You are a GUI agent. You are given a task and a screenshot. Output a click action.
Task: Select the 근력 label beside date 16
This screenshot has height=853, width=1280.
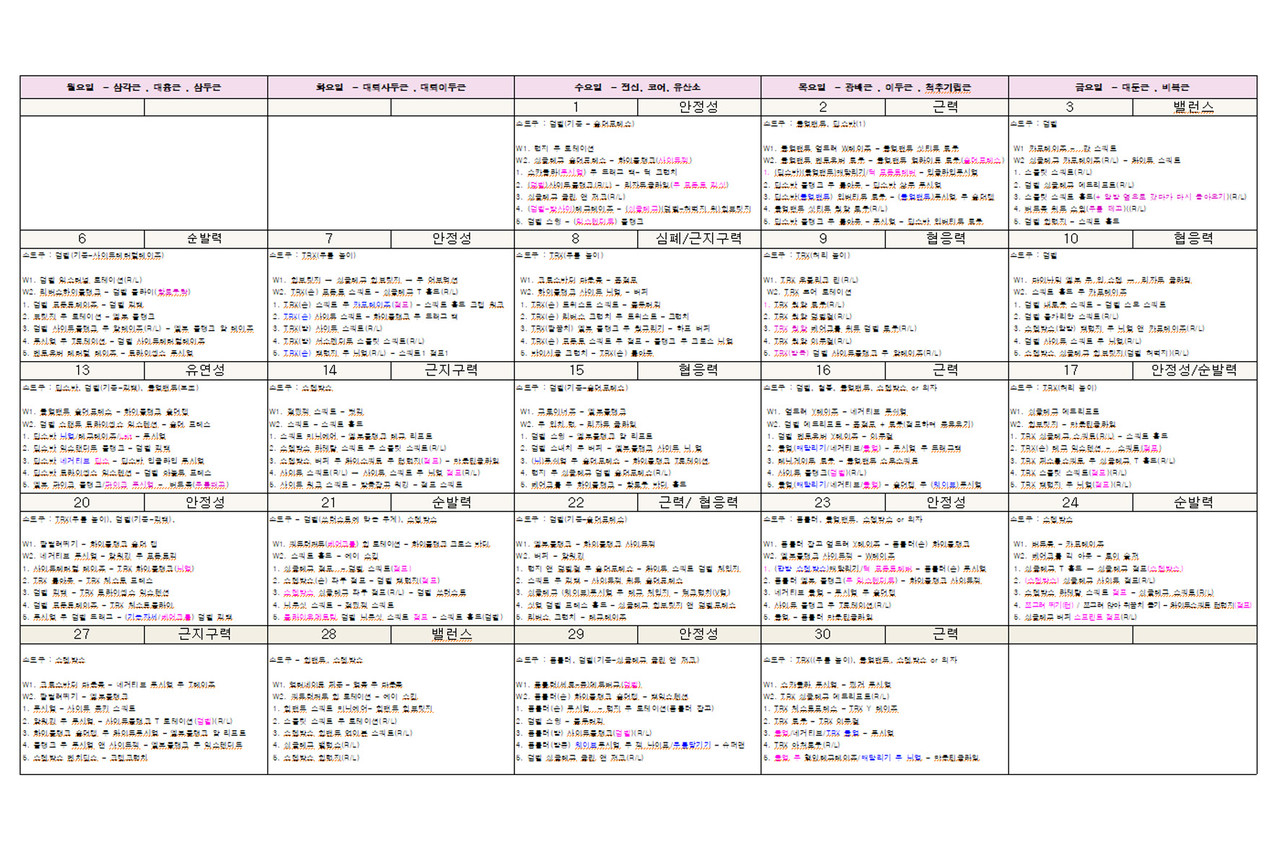(947, 370)
